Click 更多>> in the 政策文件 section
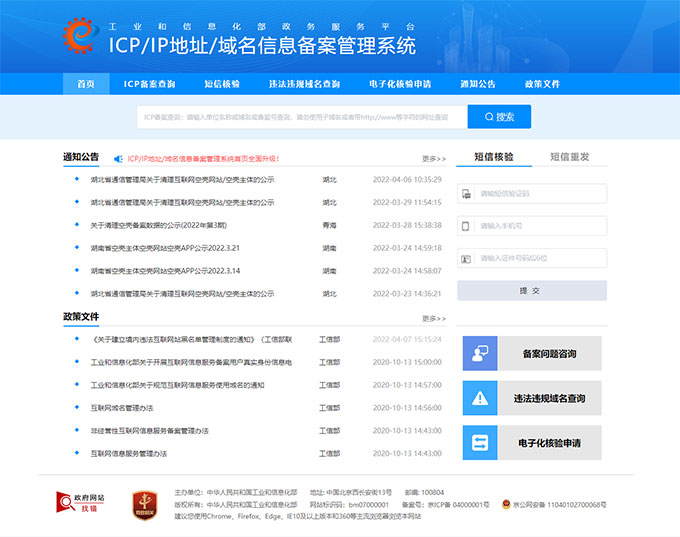 (434, 318)
